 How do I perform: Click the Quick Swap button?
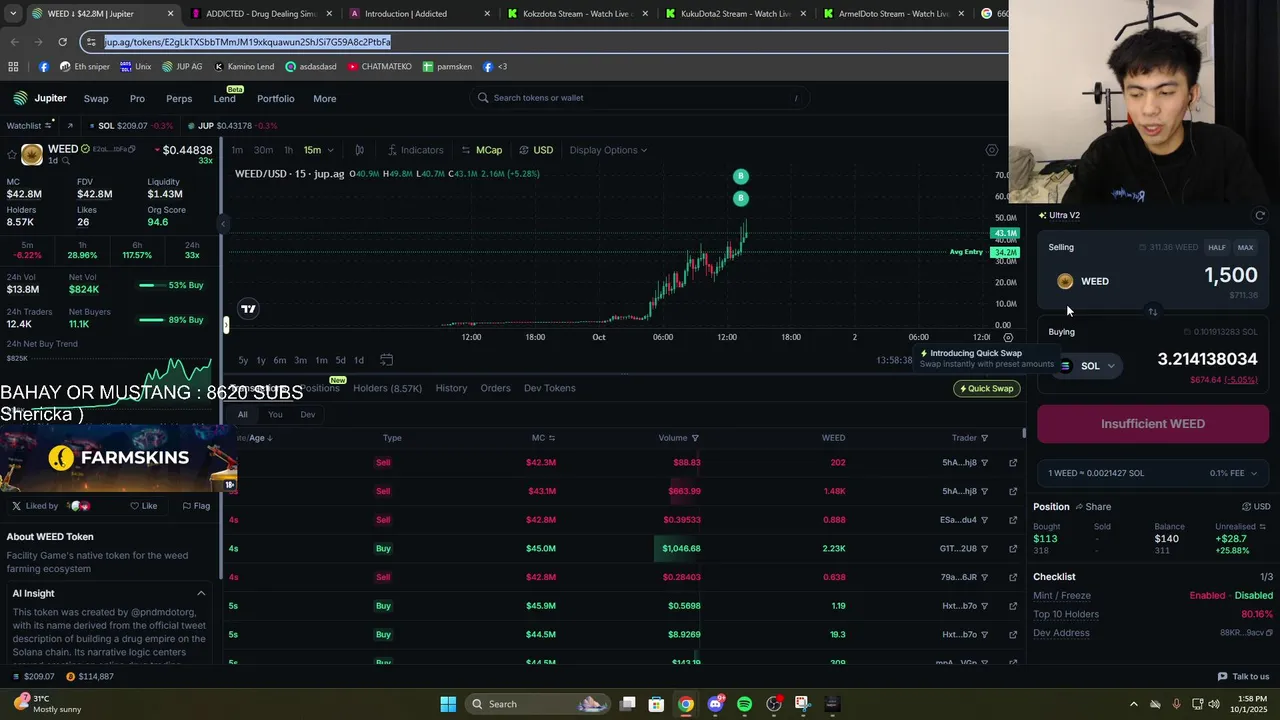[986, 389]
